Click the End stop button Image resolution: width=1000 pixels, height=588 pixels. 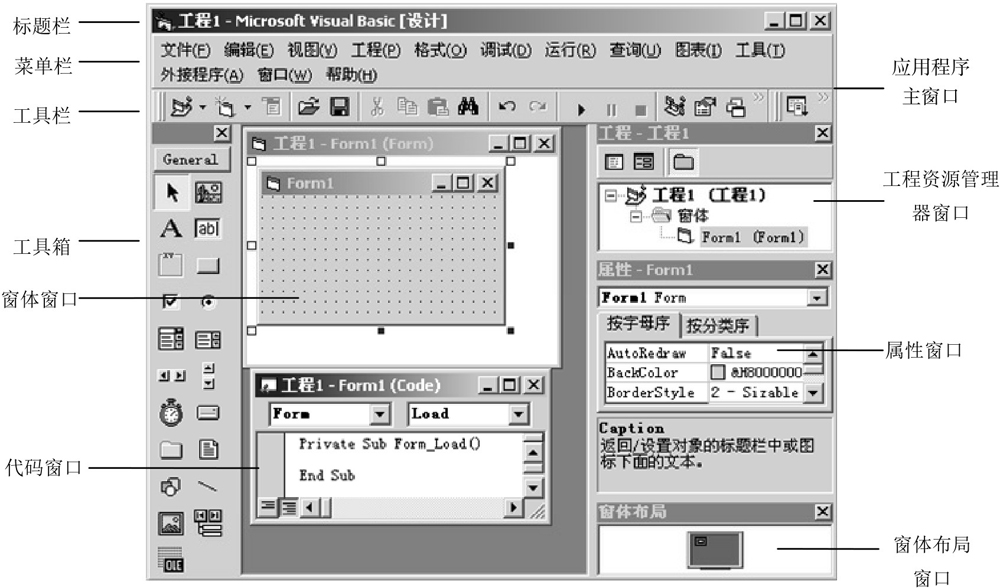(641, 110)
